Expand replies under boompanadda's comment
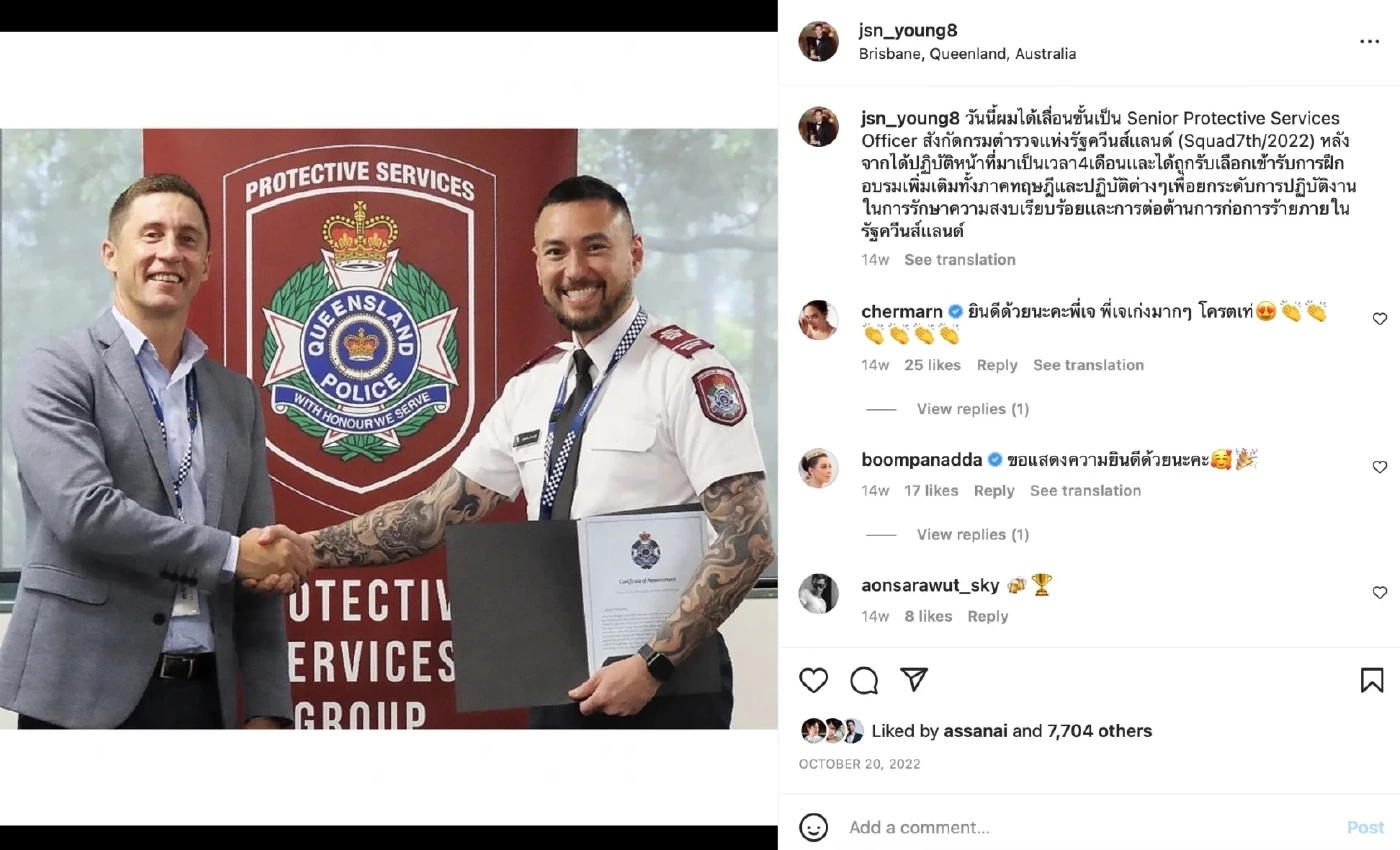Screen dimensions: 1400x850 click(x=972, y=535)
